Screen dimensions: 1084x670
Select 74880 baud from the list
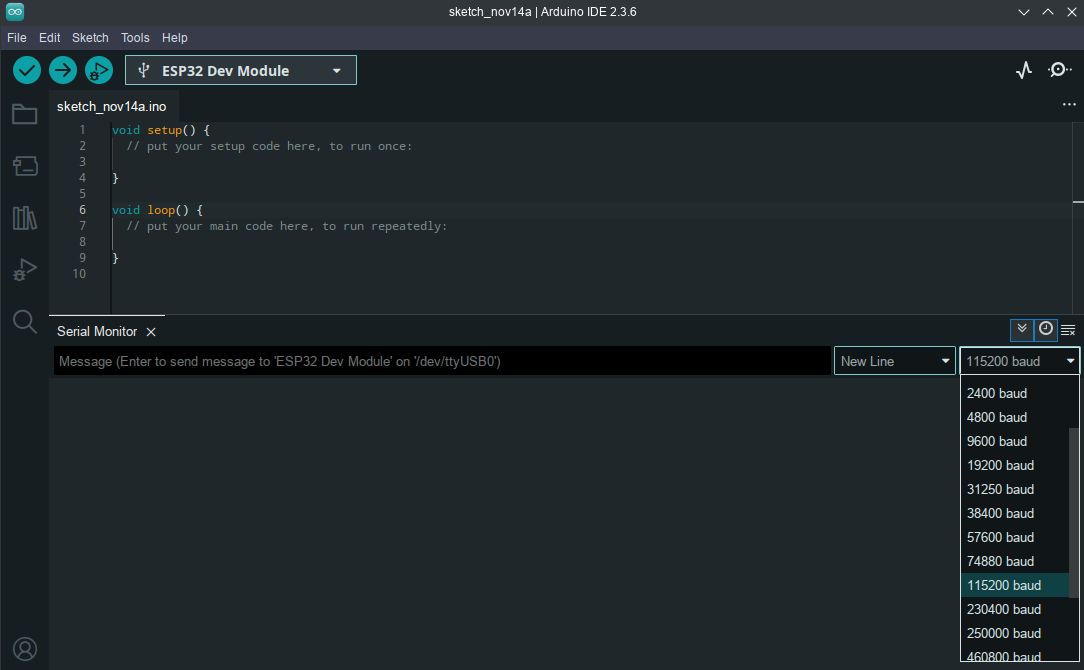click(1014, 561)
